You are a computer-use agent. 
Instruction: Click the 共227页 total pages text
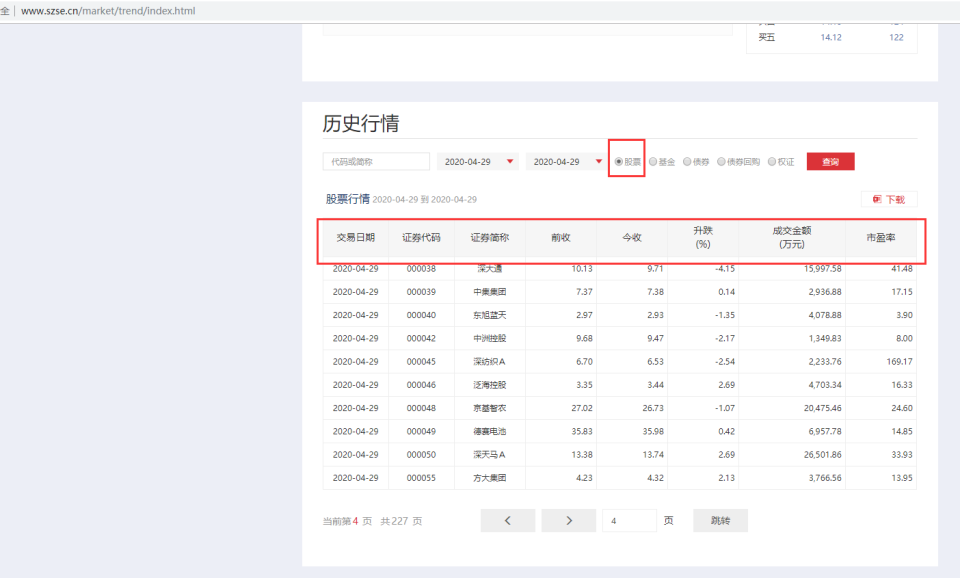(x=401, y=521)
